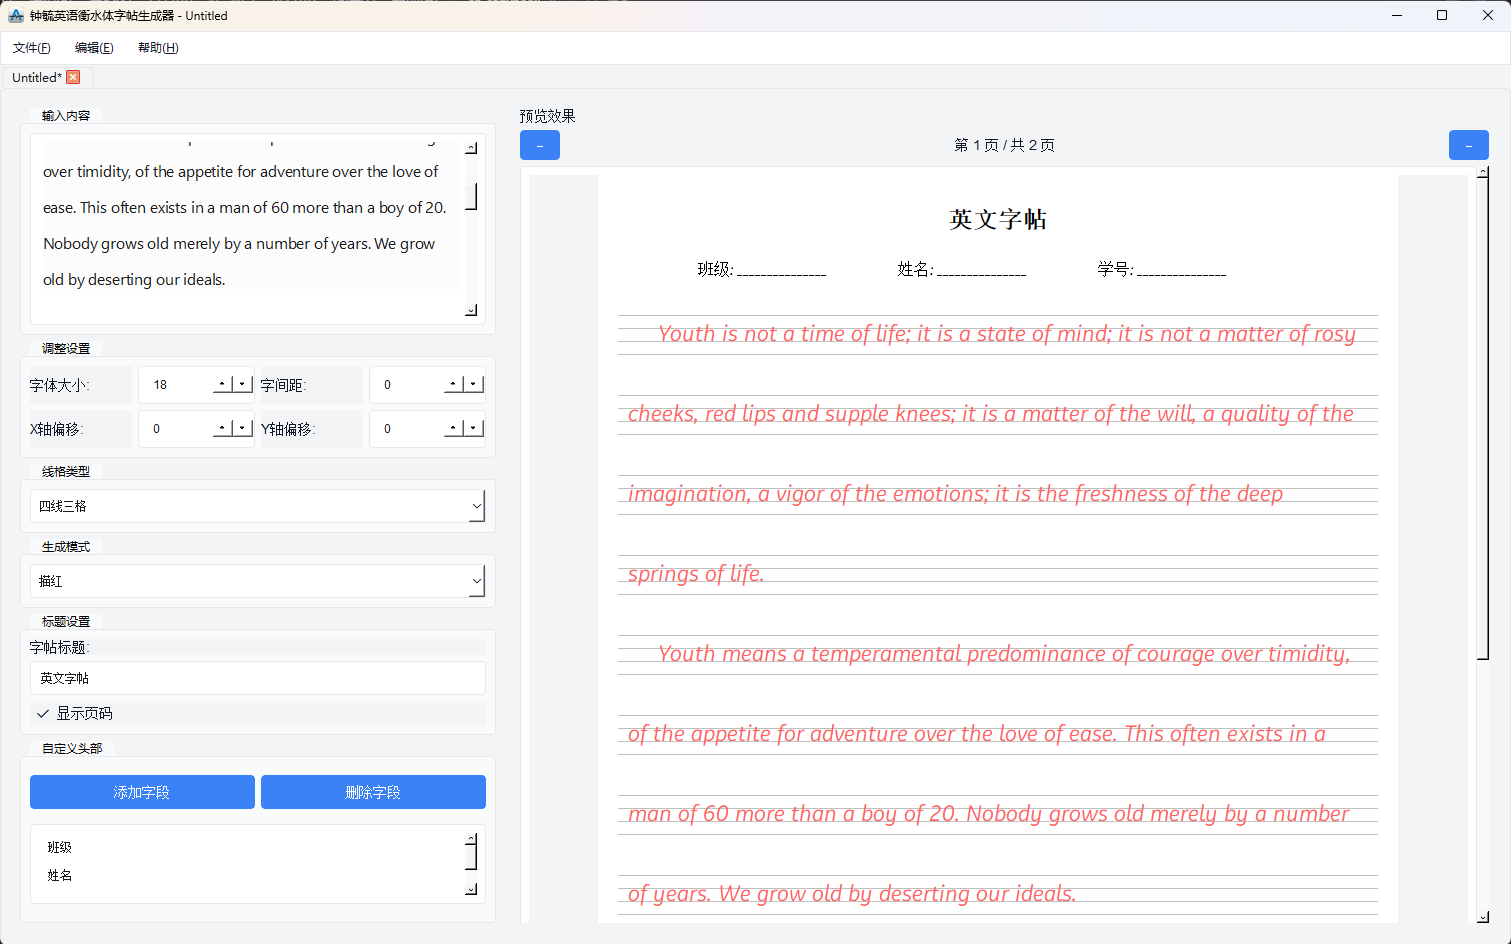Select 姓名 in the custom header list
The image size is (1511, 944).
(x=60, y=875)
